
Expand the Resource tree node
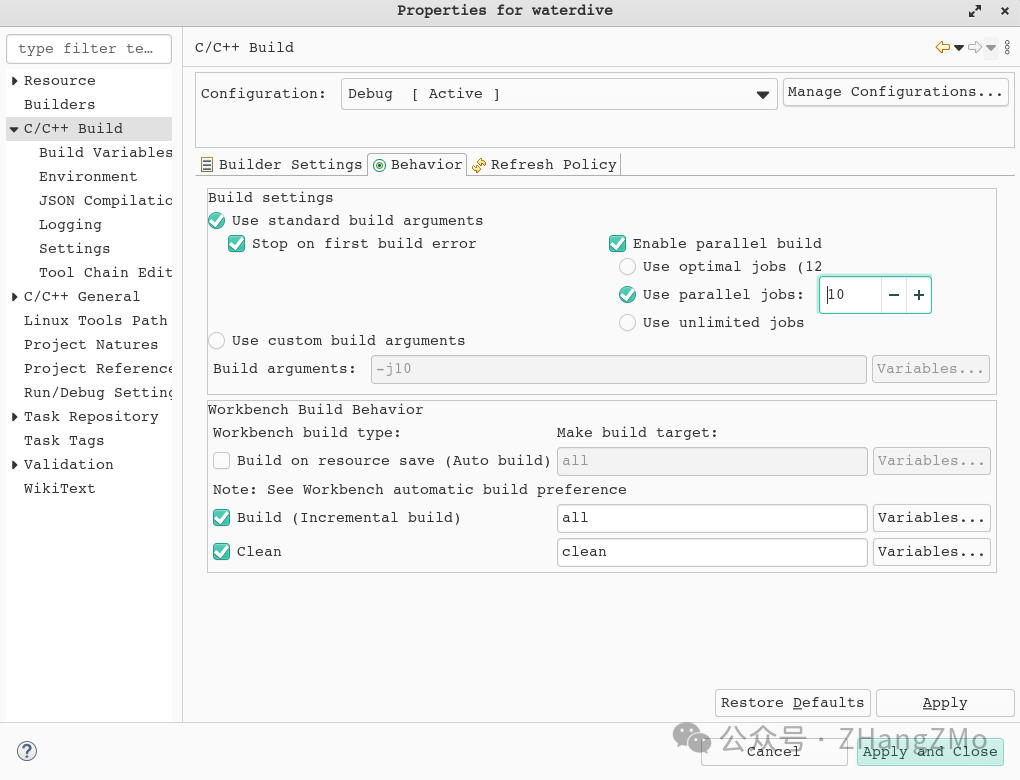[x=14, y=81]
